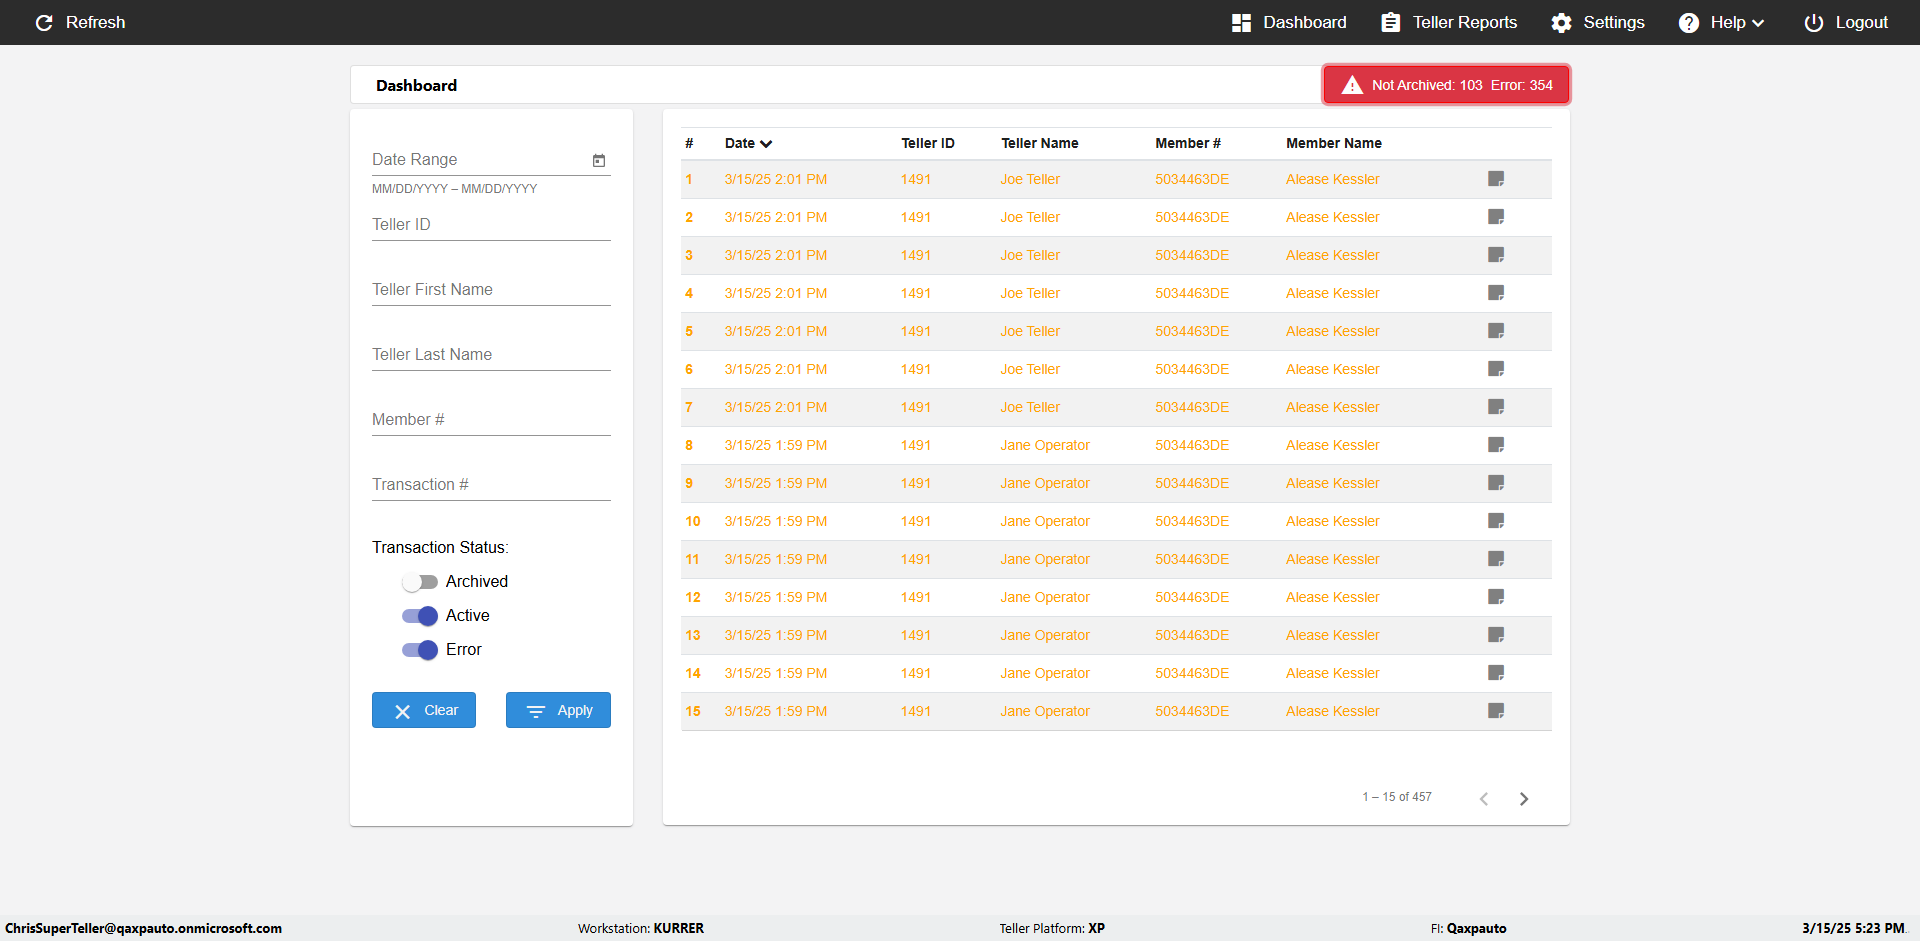Focus the Teller First Name field
Screen dimensions: 1920x941
coord(491,290)
